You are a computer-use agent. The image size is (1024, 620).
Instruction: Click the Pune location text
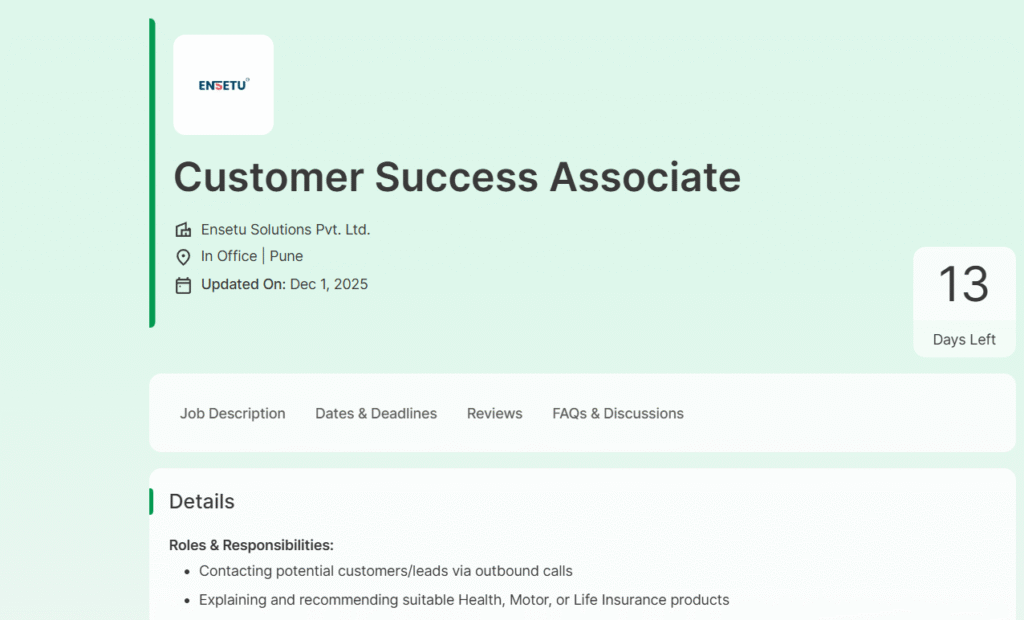(286, 256)
